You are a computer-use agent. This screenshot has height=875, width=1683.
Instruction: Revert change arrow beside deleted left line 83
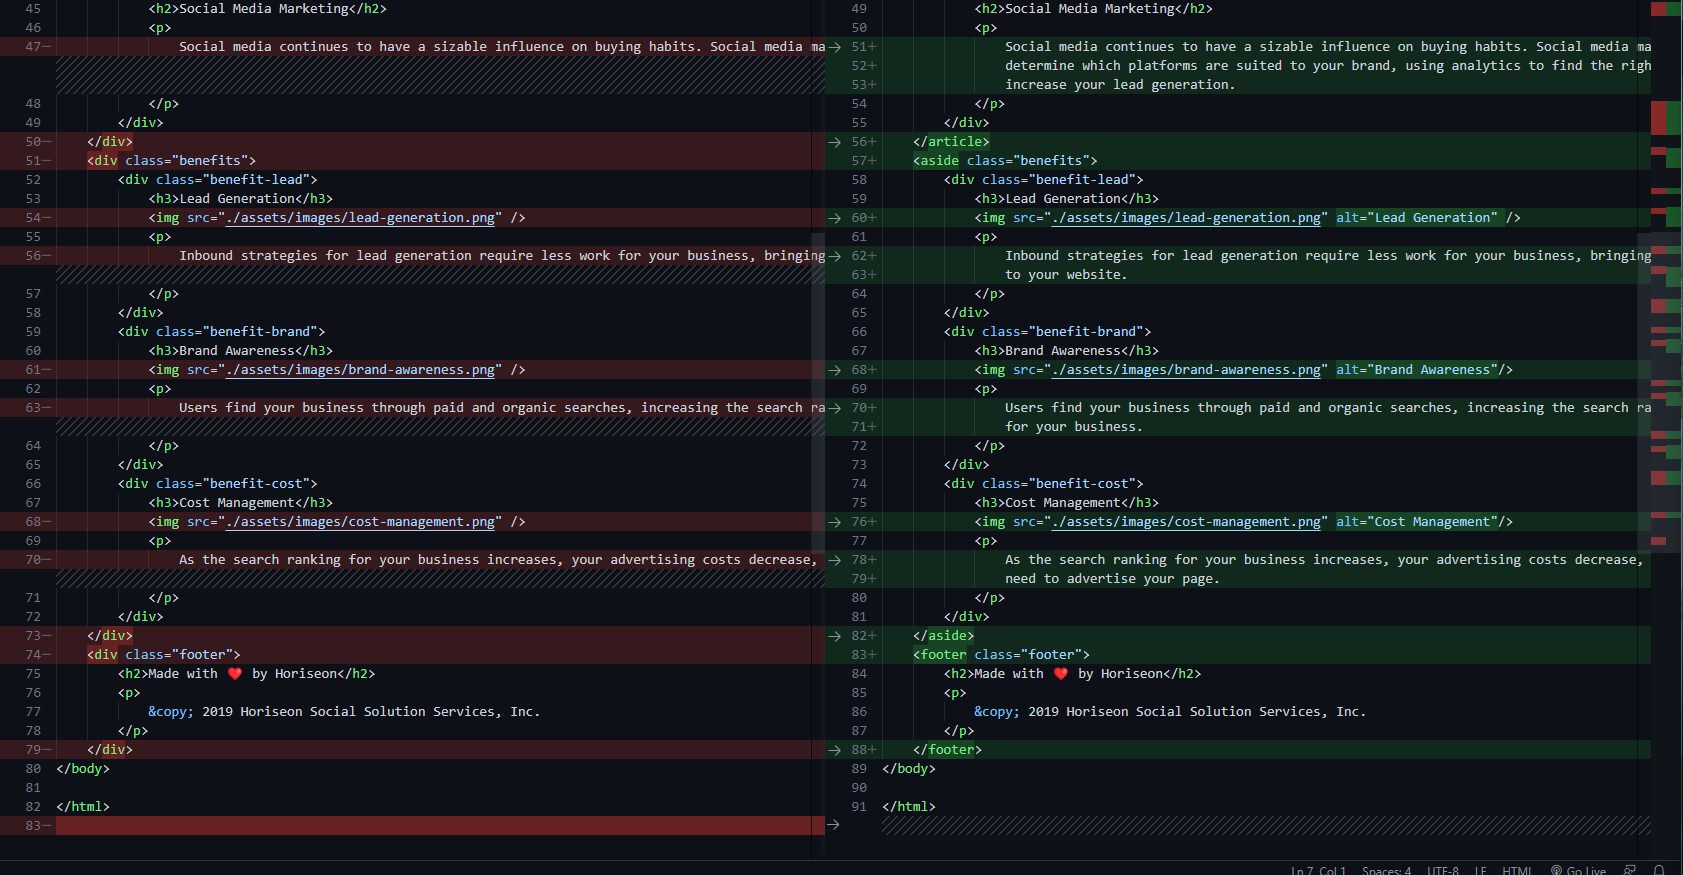point(833,825)
